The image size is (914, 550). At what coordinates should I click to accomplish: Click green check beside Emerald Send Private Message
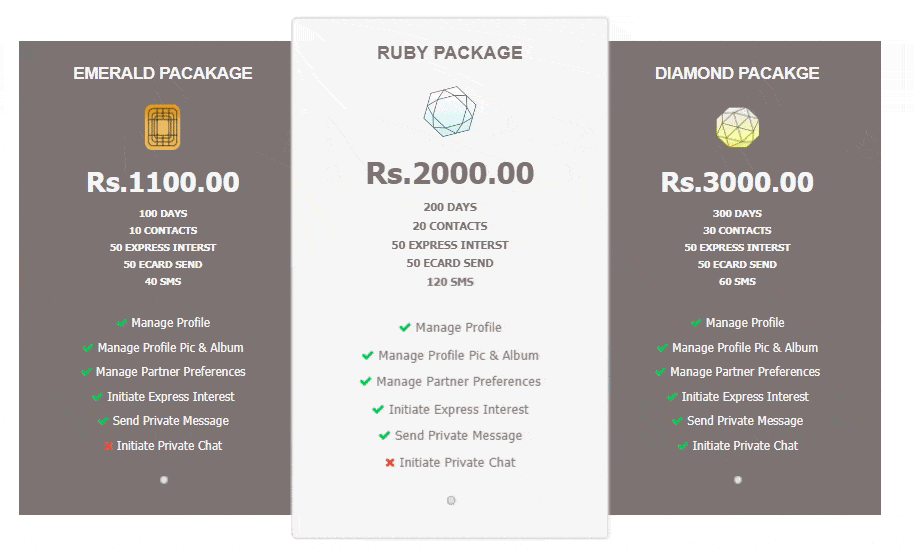click(103, 421)
